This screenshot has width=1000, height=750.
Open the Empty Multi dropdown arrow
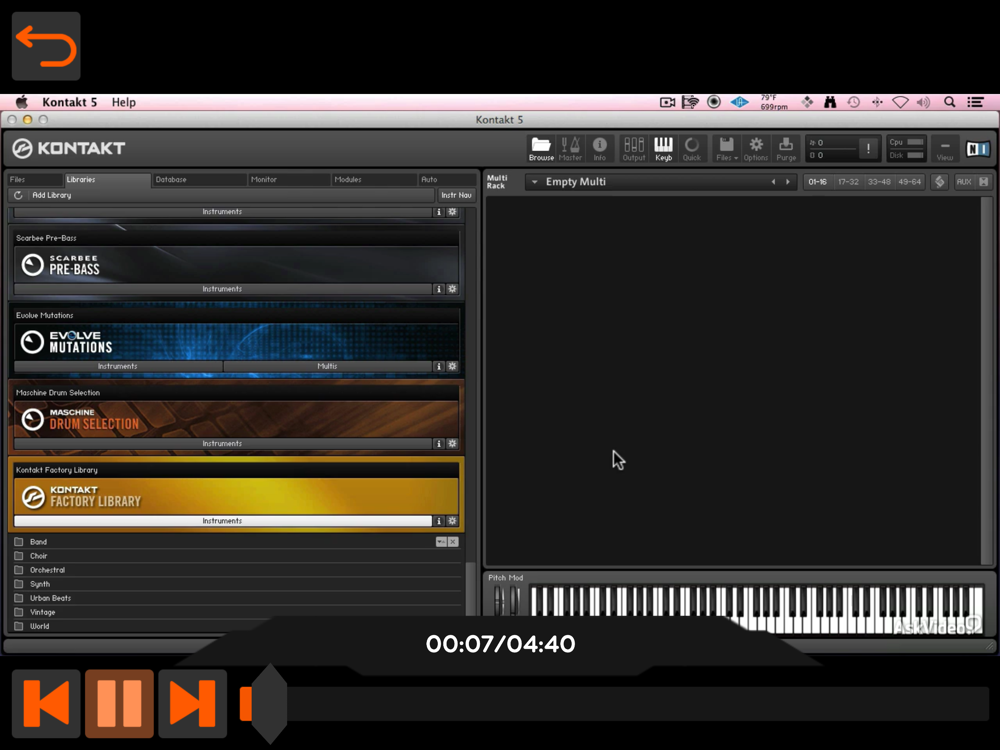coord(534,182)
